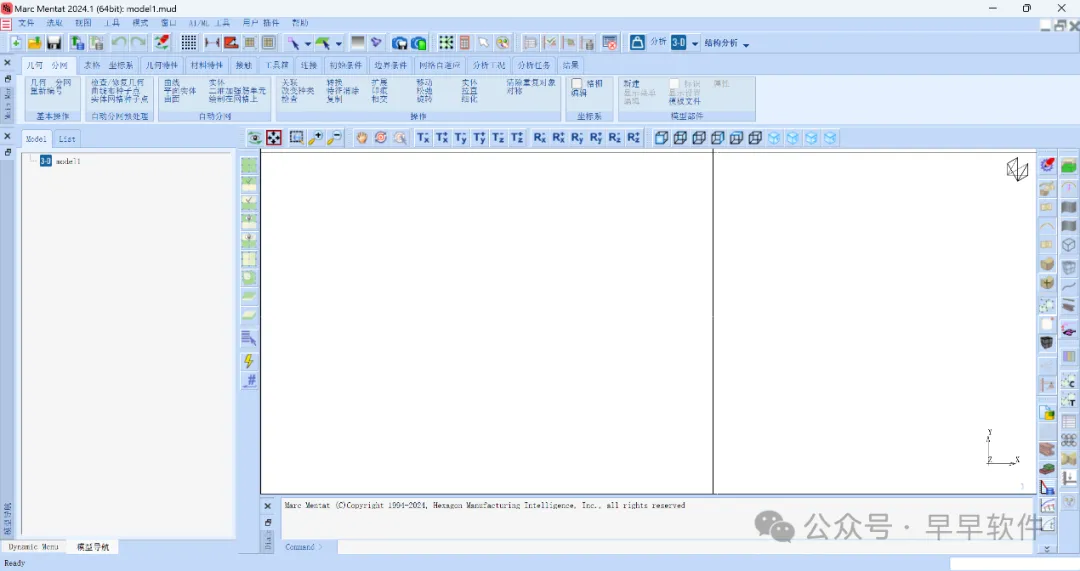This screenshot has height=571, width=1080.
Task: Create a new model file
Action: coord(15,43)
